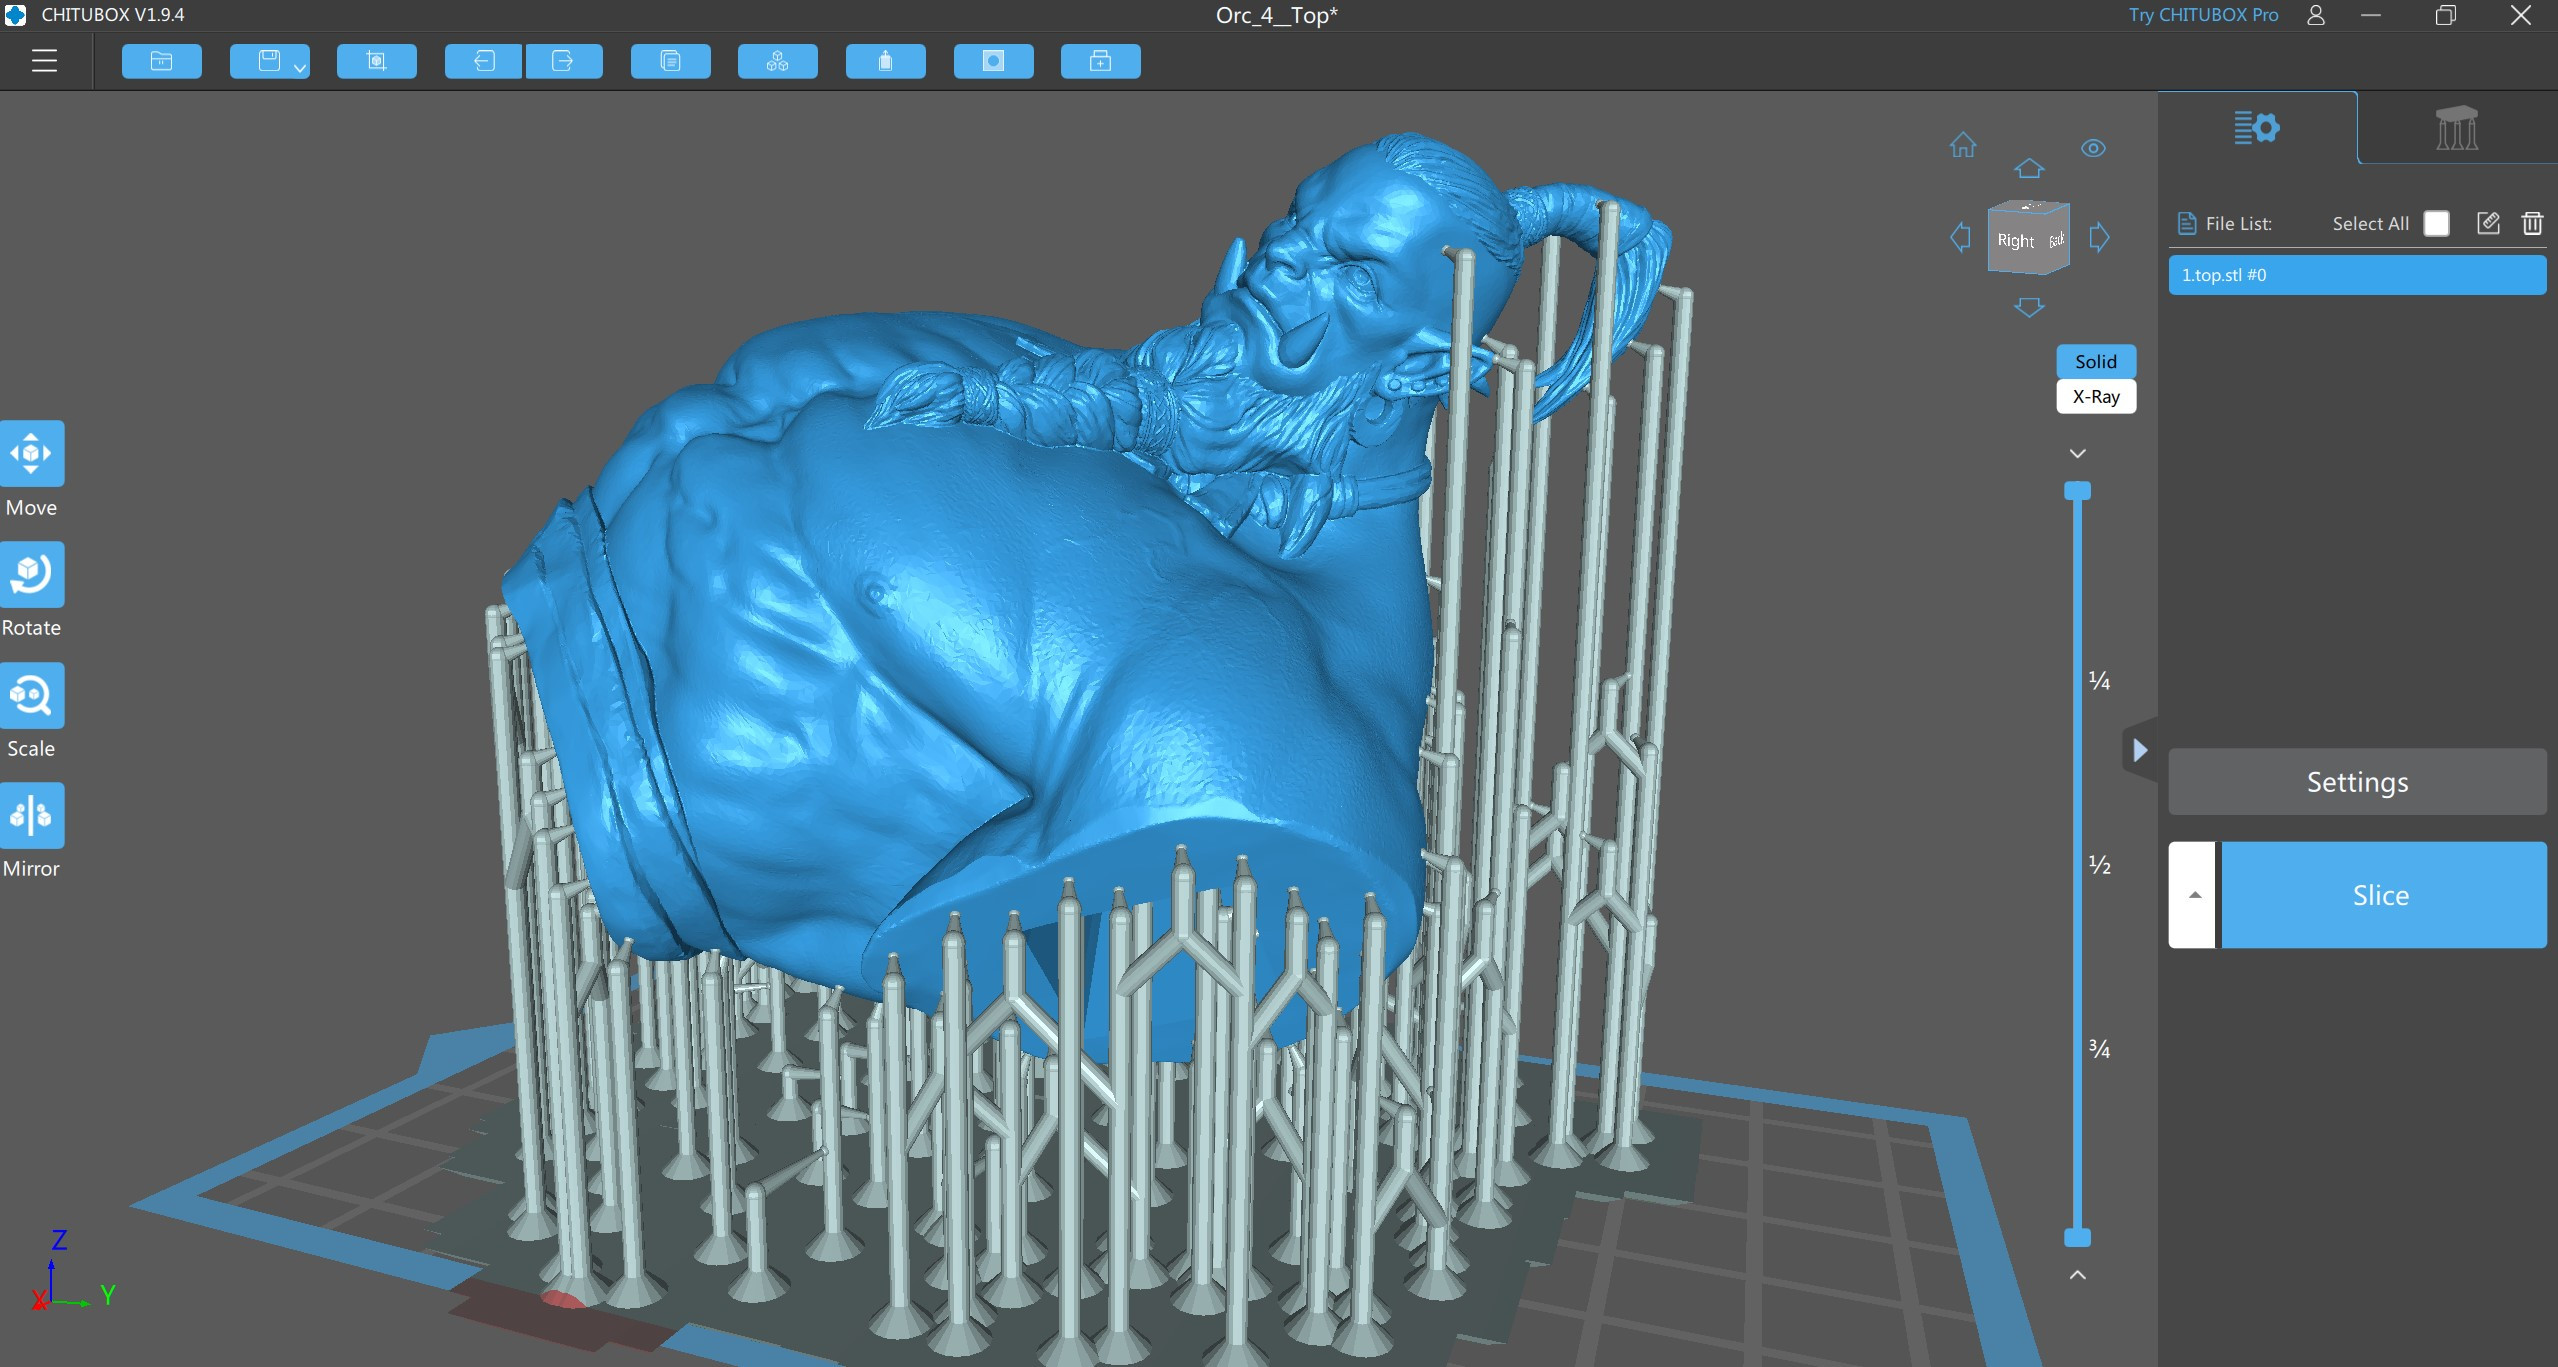Select the Move tool
This screenshot has width=2558, height=1367.
[32, 453]
